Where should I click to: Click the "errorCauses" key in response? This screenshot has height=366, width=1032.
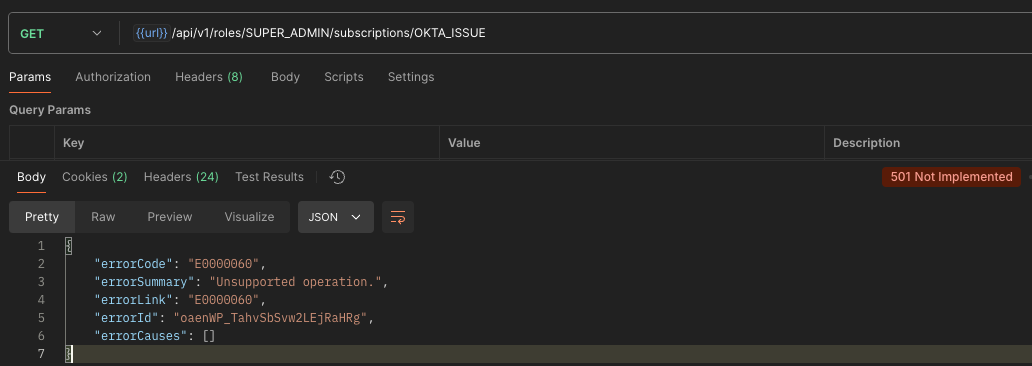click(x=140, y=336)
